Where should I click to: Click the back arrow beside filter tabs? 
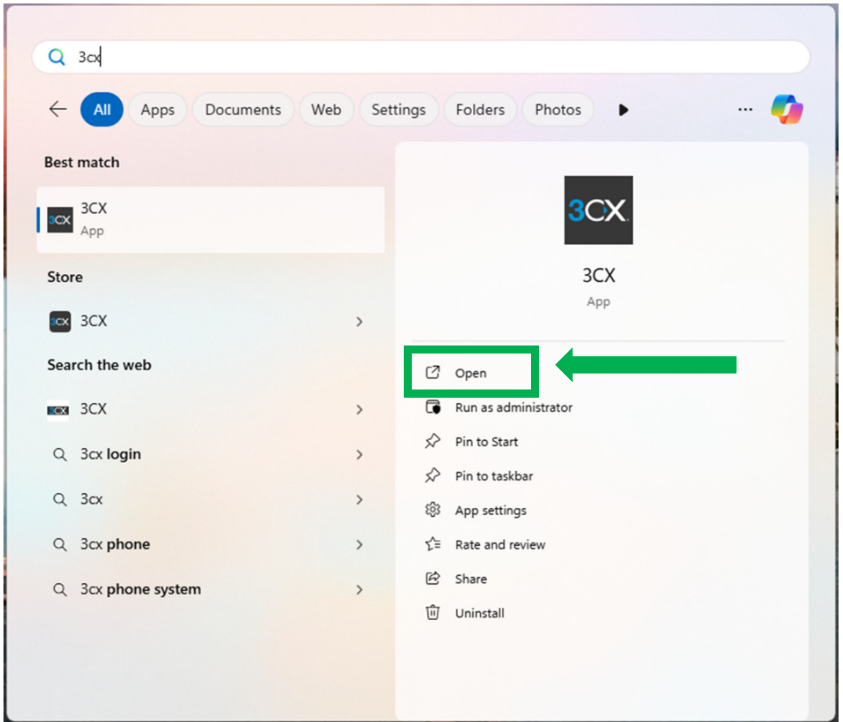58,110
